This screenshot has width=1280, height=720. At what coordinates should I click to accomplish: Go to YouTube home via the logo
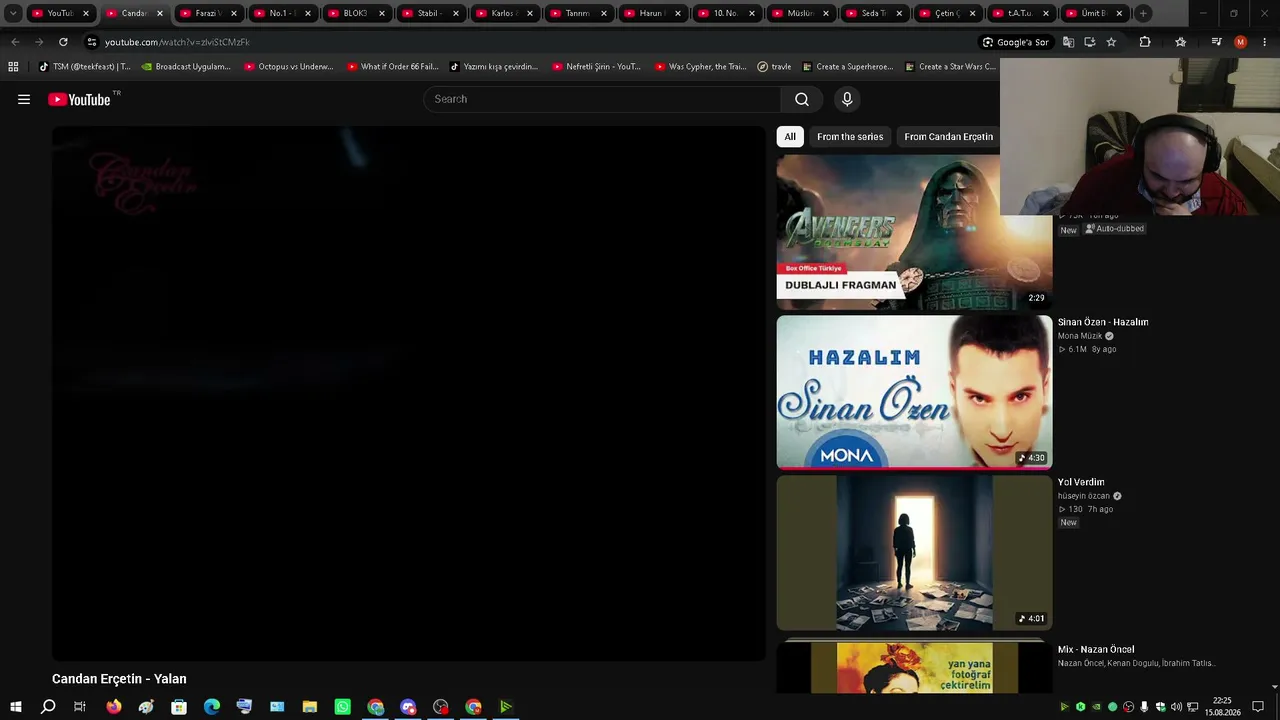coord(80,99)
